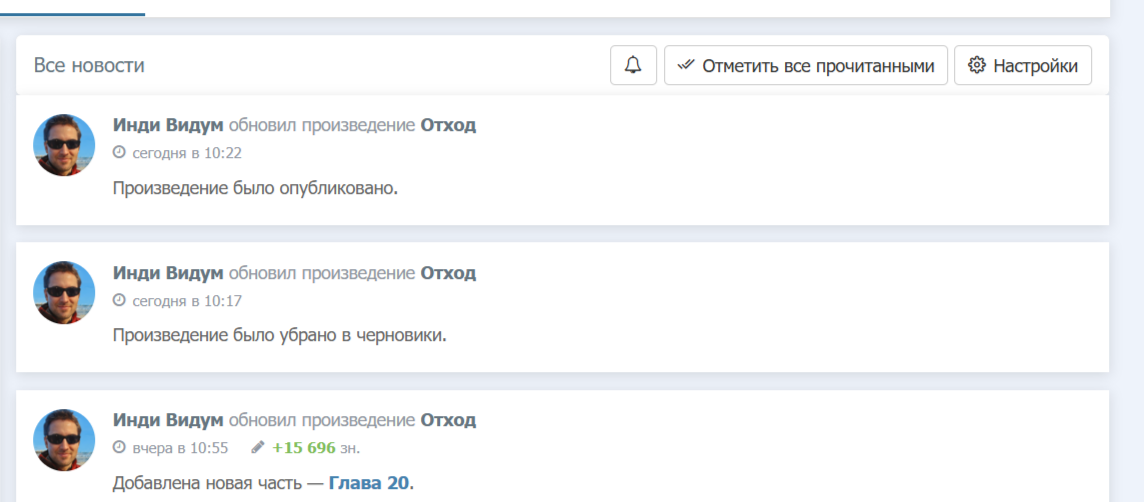The width and height of the screenshot is (1144, 502).
Task: Open author 'Инди Видум' in 10:22 post
Action: (168, 125)
